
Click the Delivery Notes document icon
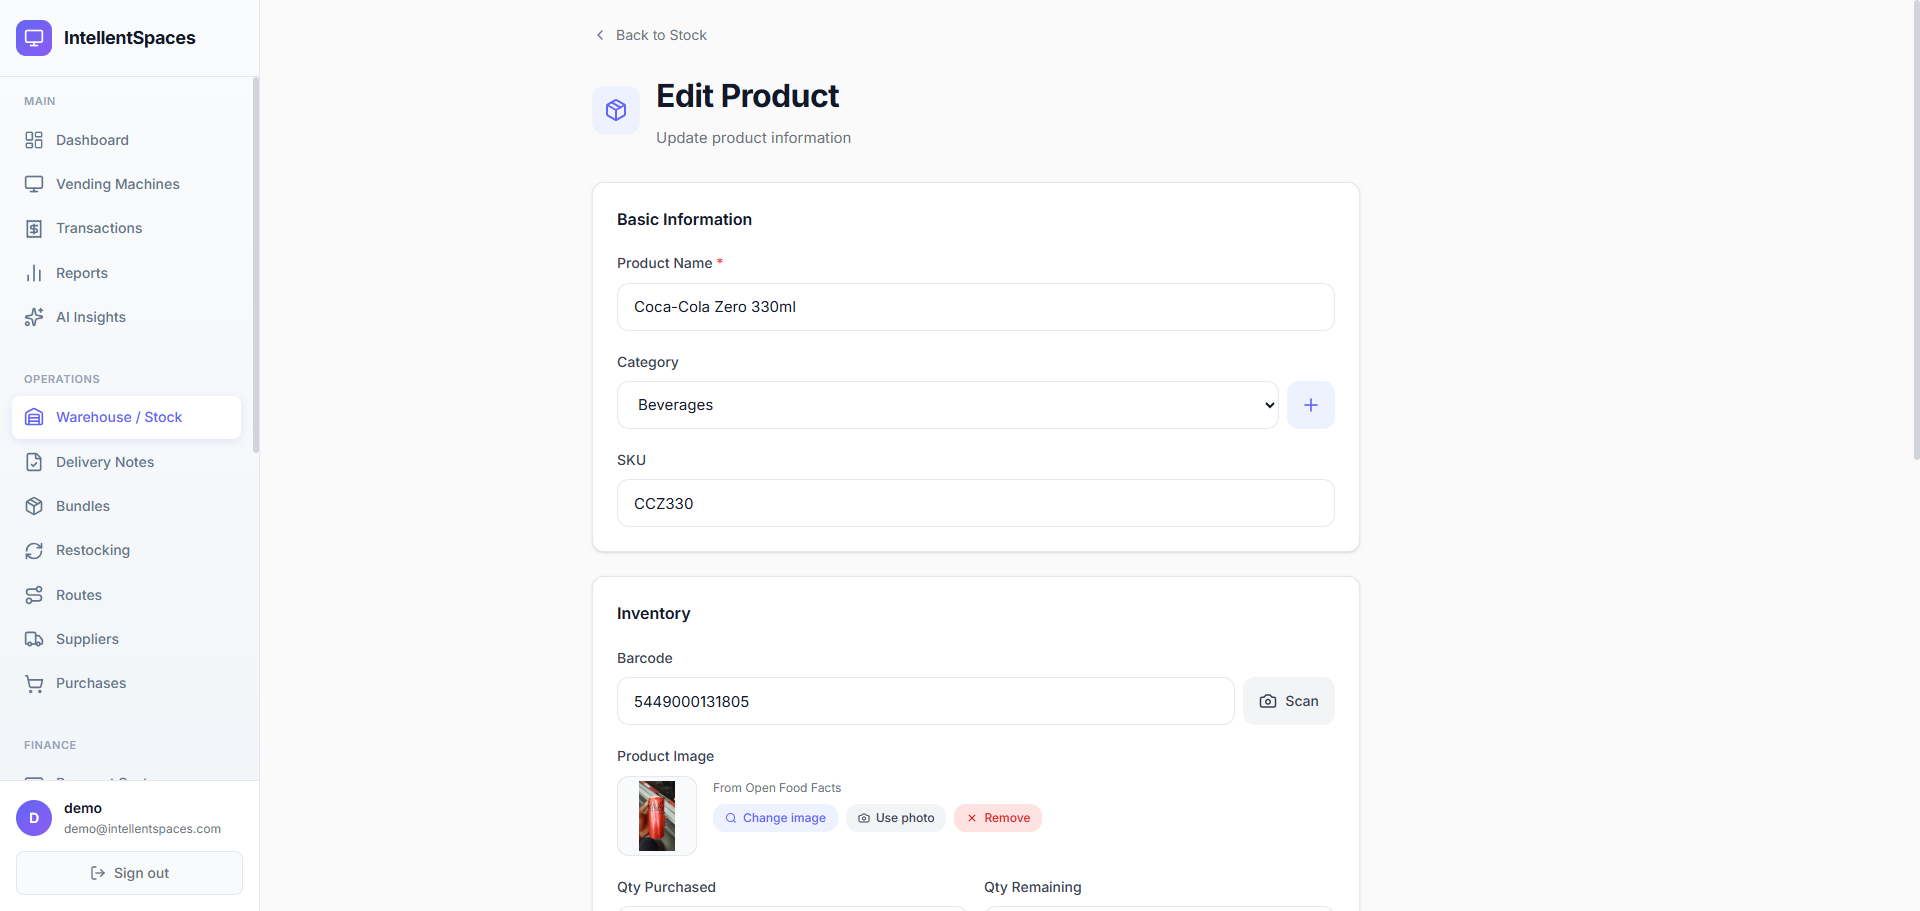click(x=34, y=462)
